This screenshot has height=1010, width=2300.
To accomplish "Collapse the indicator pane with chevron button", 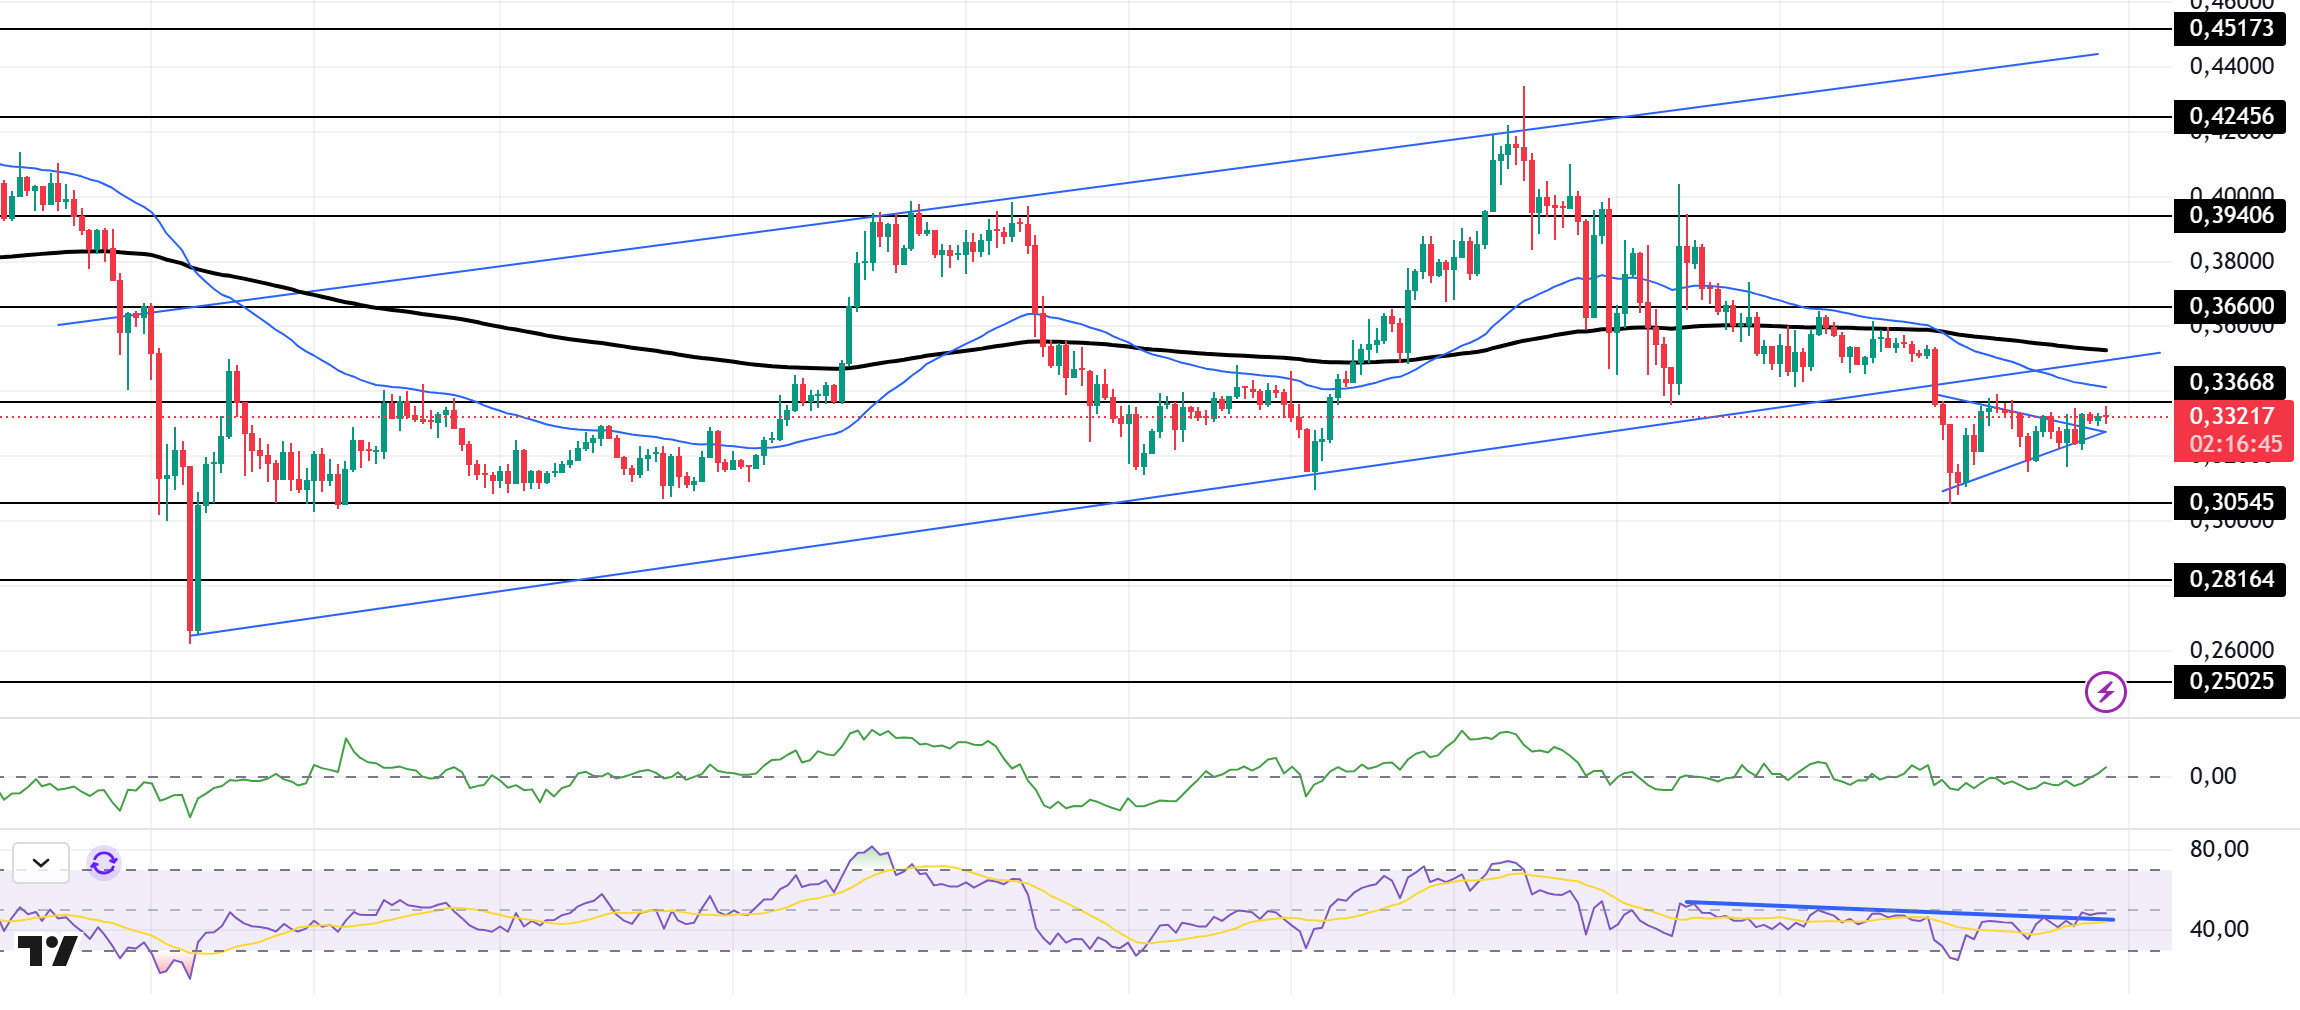I will (41, 862).
